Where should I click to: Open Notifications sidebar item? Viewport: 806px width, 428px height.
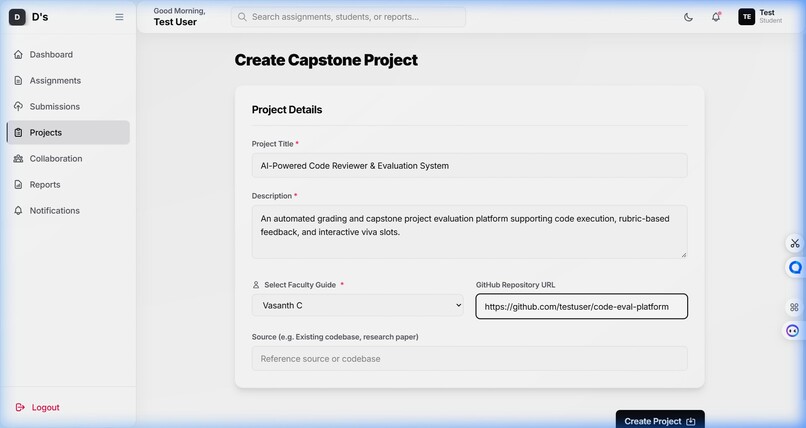coord(68,211)
